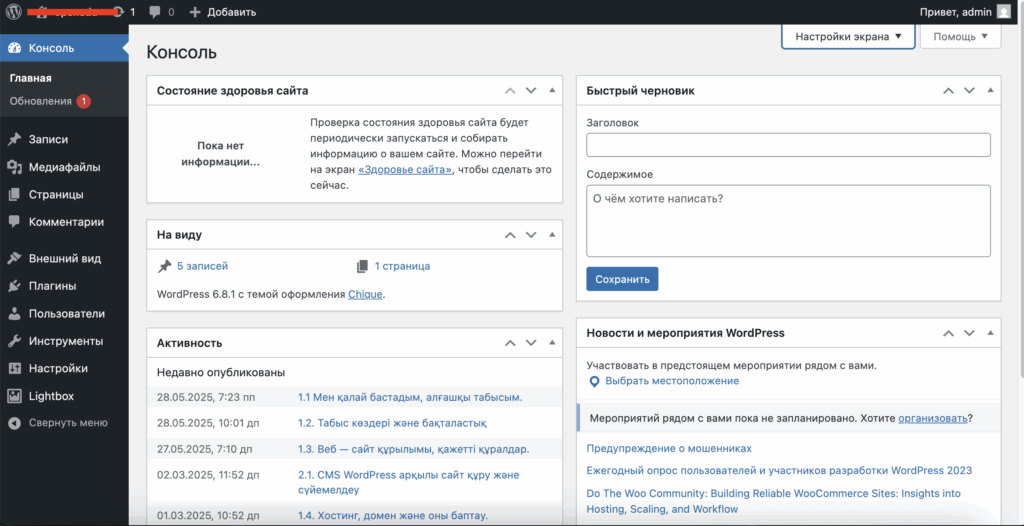Open Медиафайлы via the media icon
This screenshot has width=1024, height=526.
coord(14,167)
